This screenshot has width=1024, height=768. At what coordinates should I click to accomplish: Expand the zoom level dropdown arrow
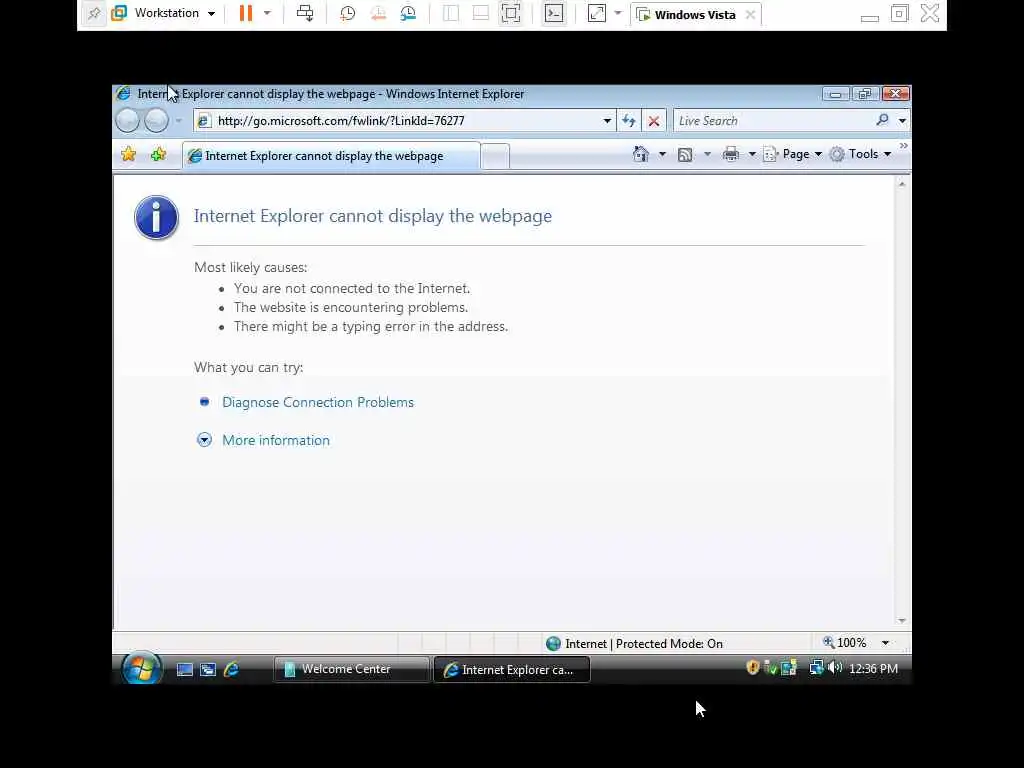click(x=885, y=643)
